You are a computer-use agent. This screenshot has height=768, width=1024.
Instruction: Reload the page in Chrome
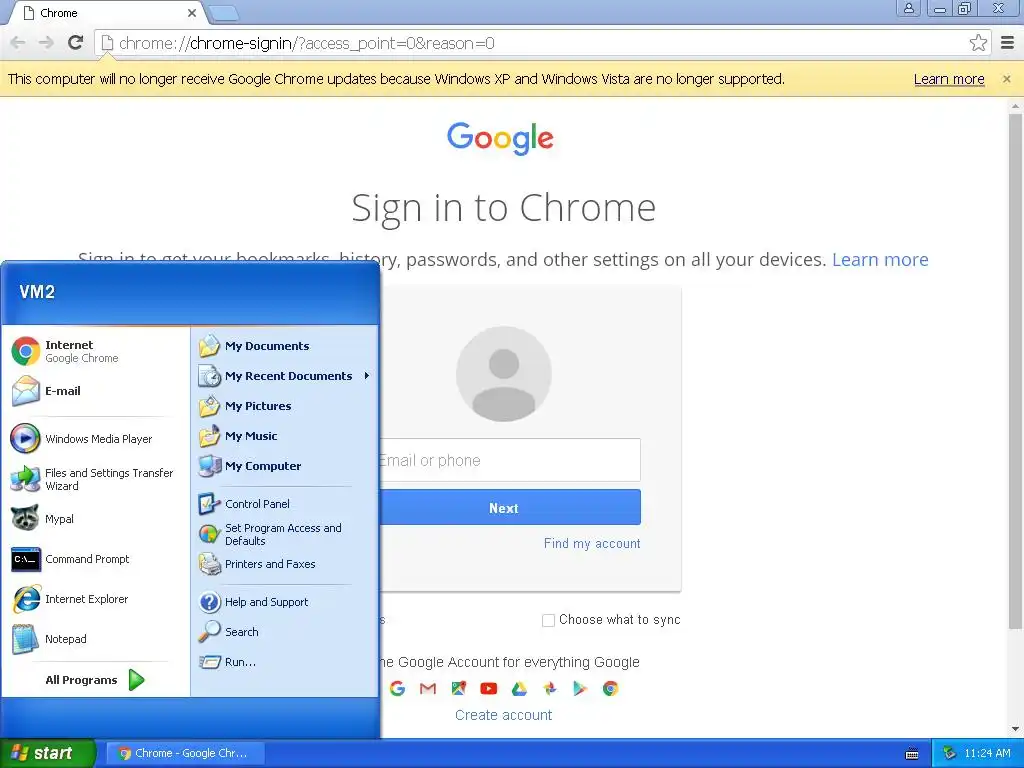[x=76, y=43]
